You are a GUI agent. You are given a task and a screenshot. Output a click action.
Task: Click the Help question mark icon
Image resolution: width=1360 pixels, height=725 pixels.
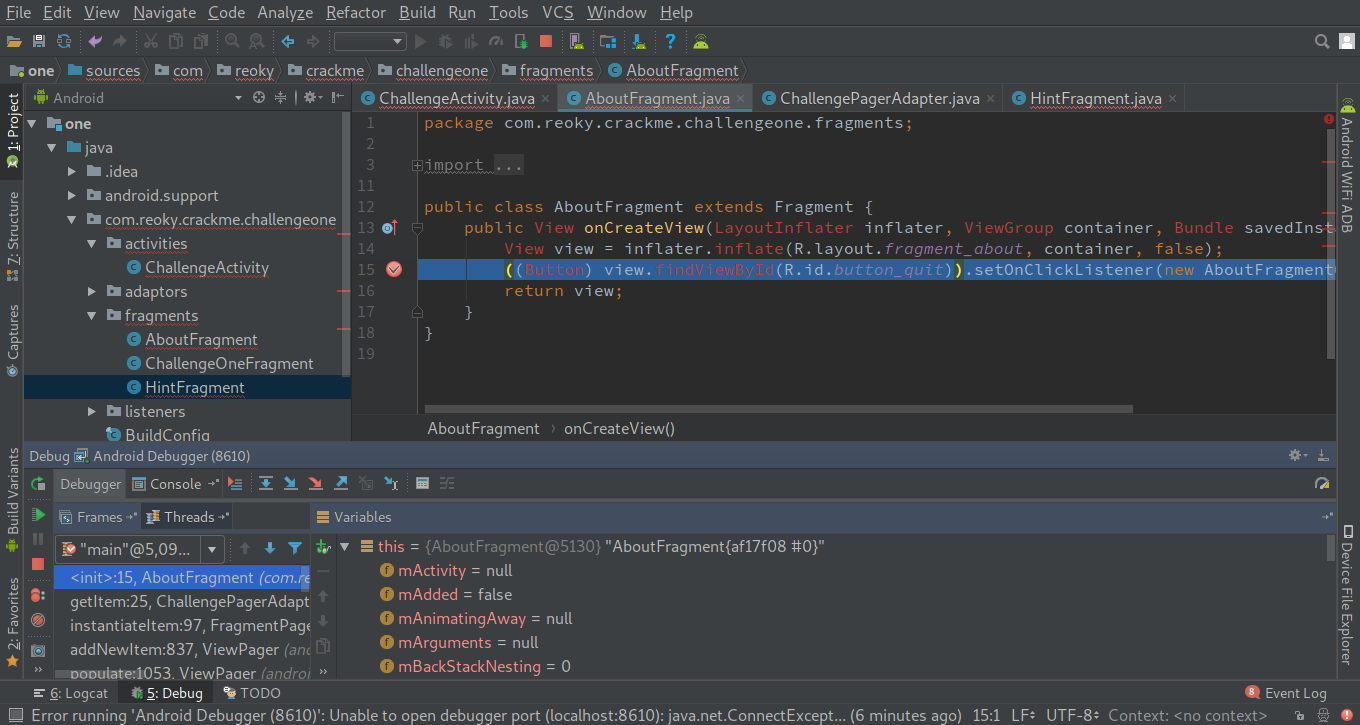pyautogui.click(x=670, y=41)
